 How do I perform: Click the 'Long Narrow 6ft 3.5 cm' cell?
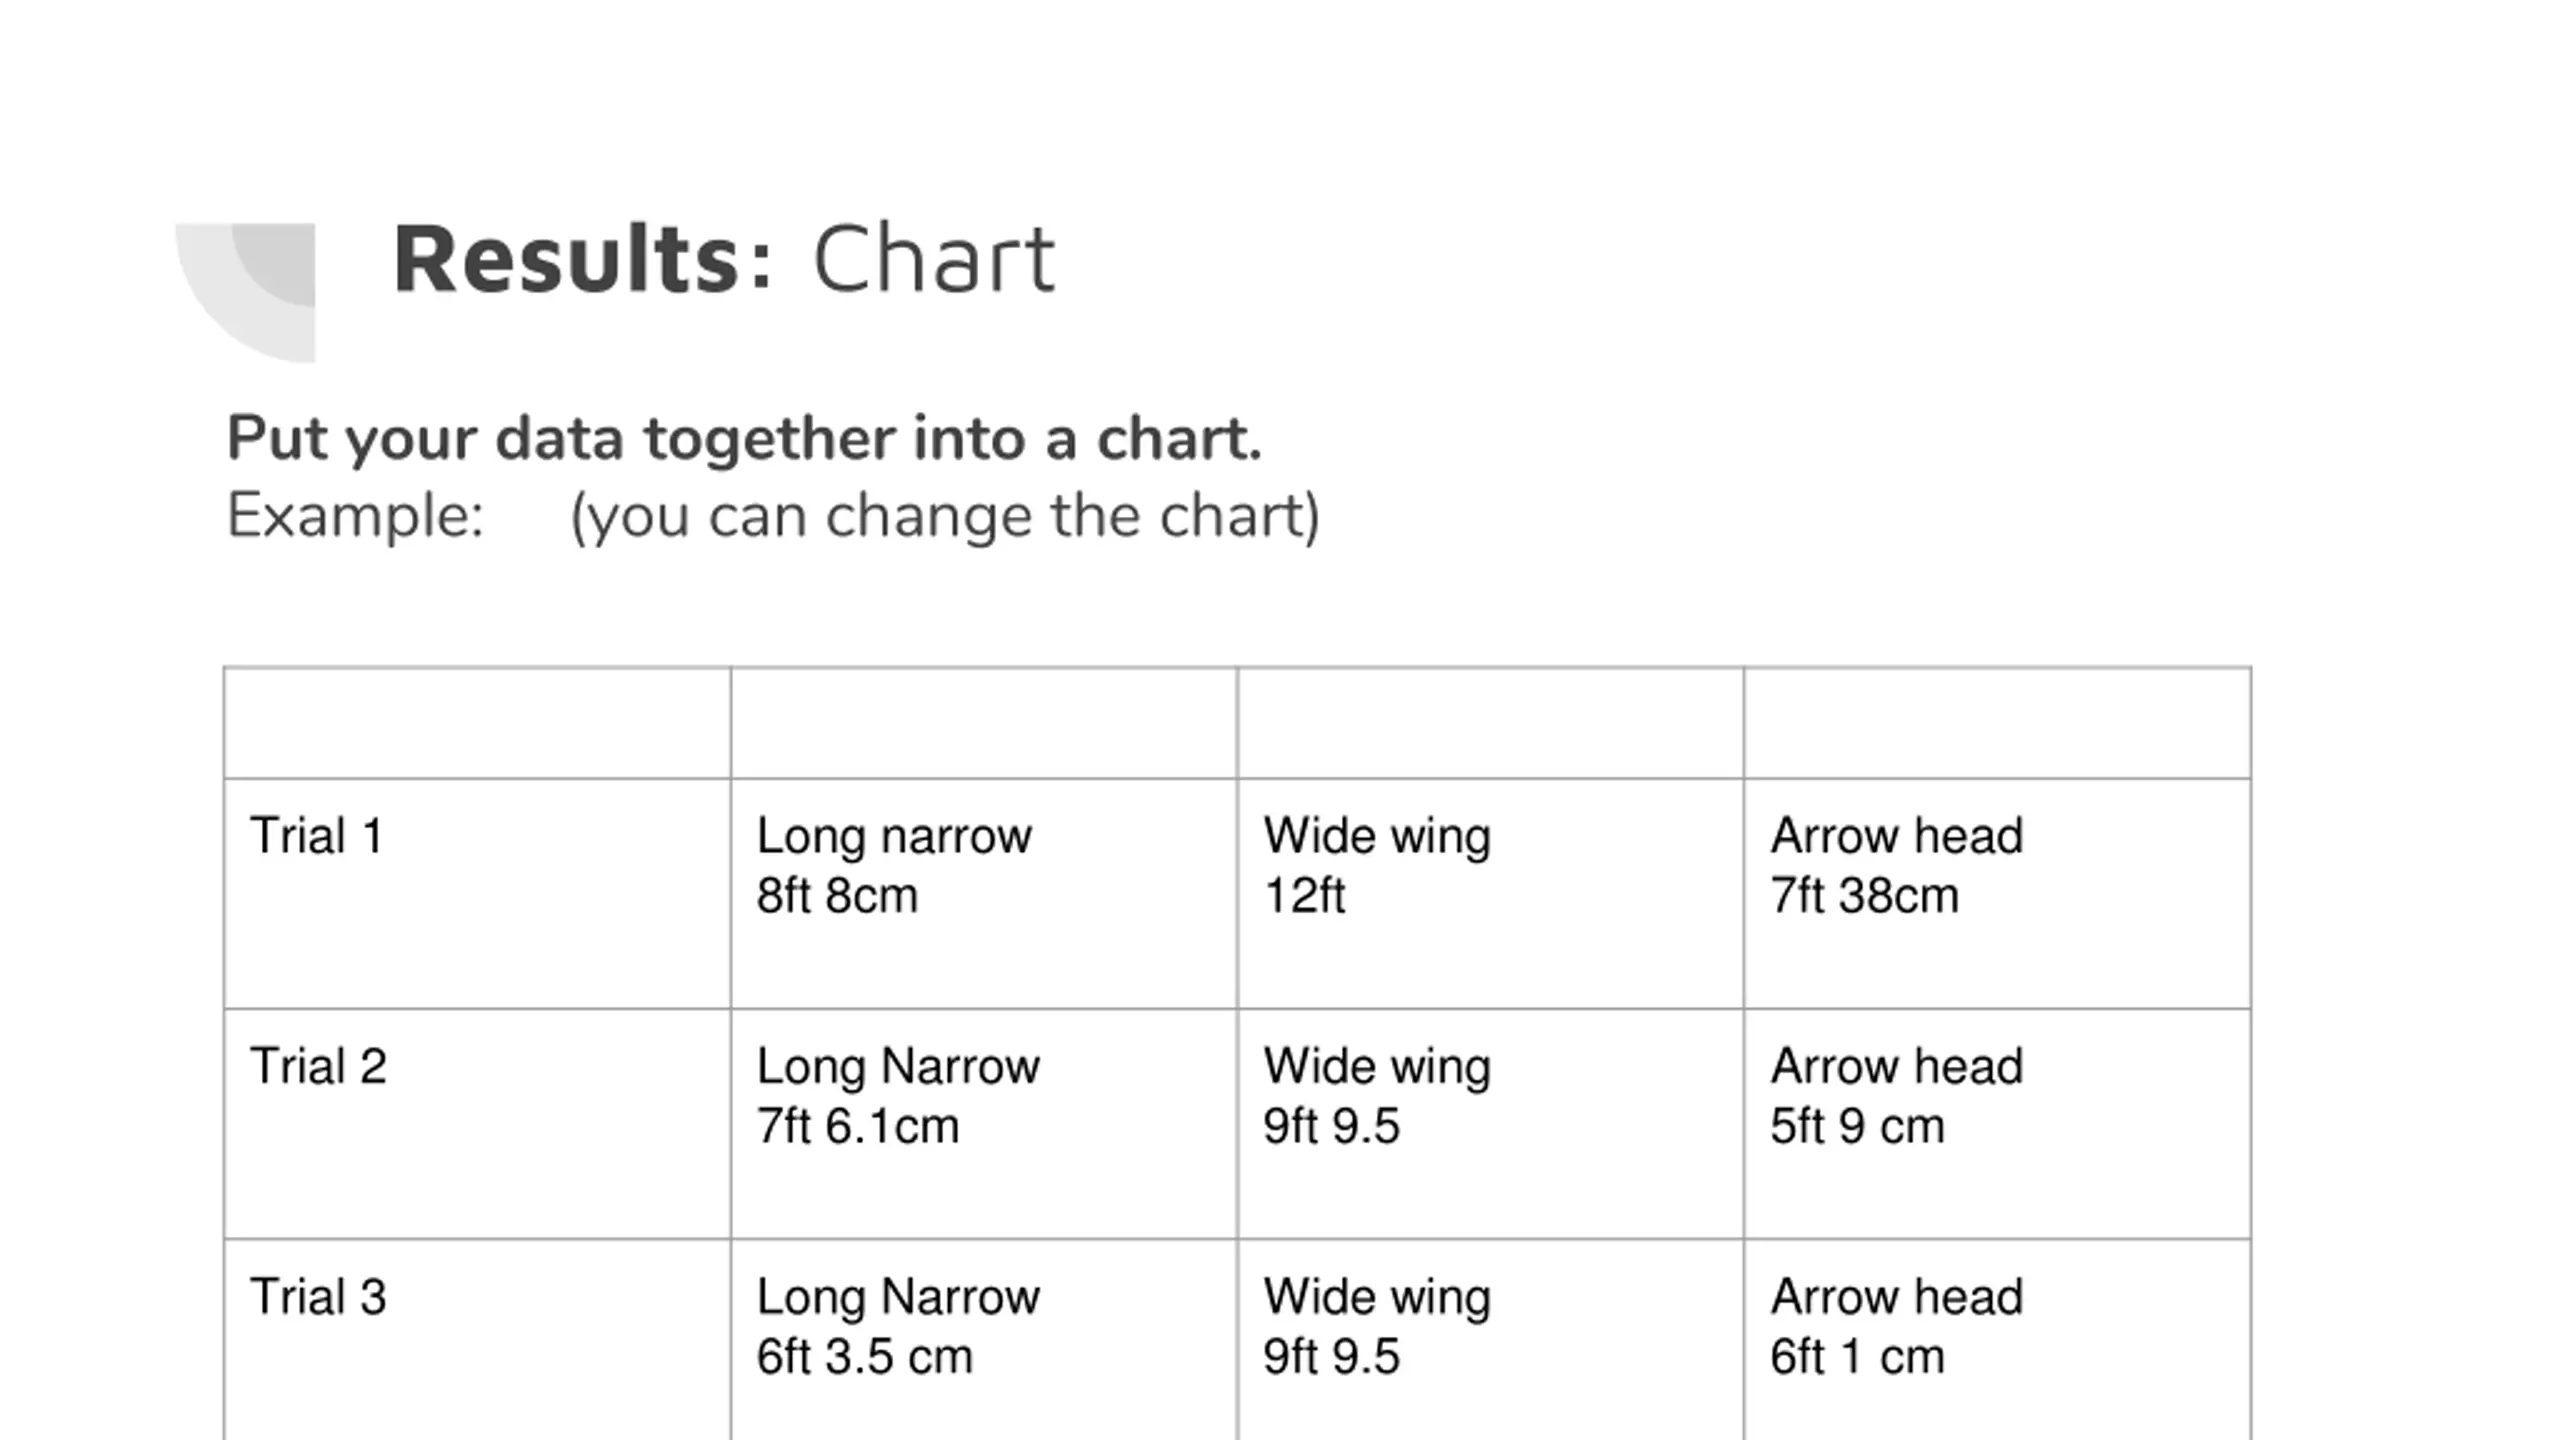[984, 1340]
